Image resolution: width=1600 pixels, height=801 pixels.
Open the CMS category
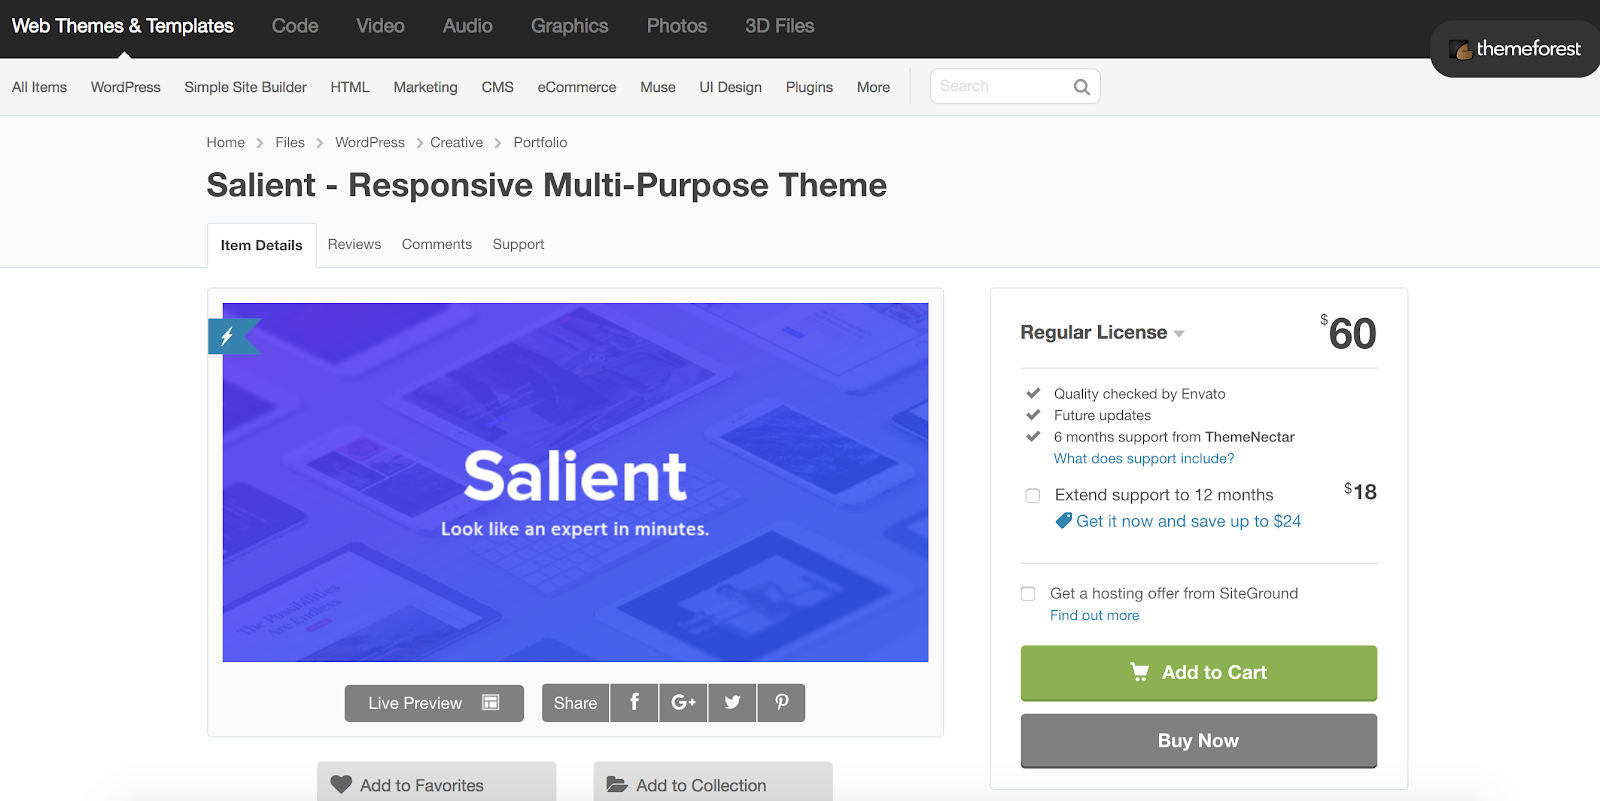(x=497, y=87)
